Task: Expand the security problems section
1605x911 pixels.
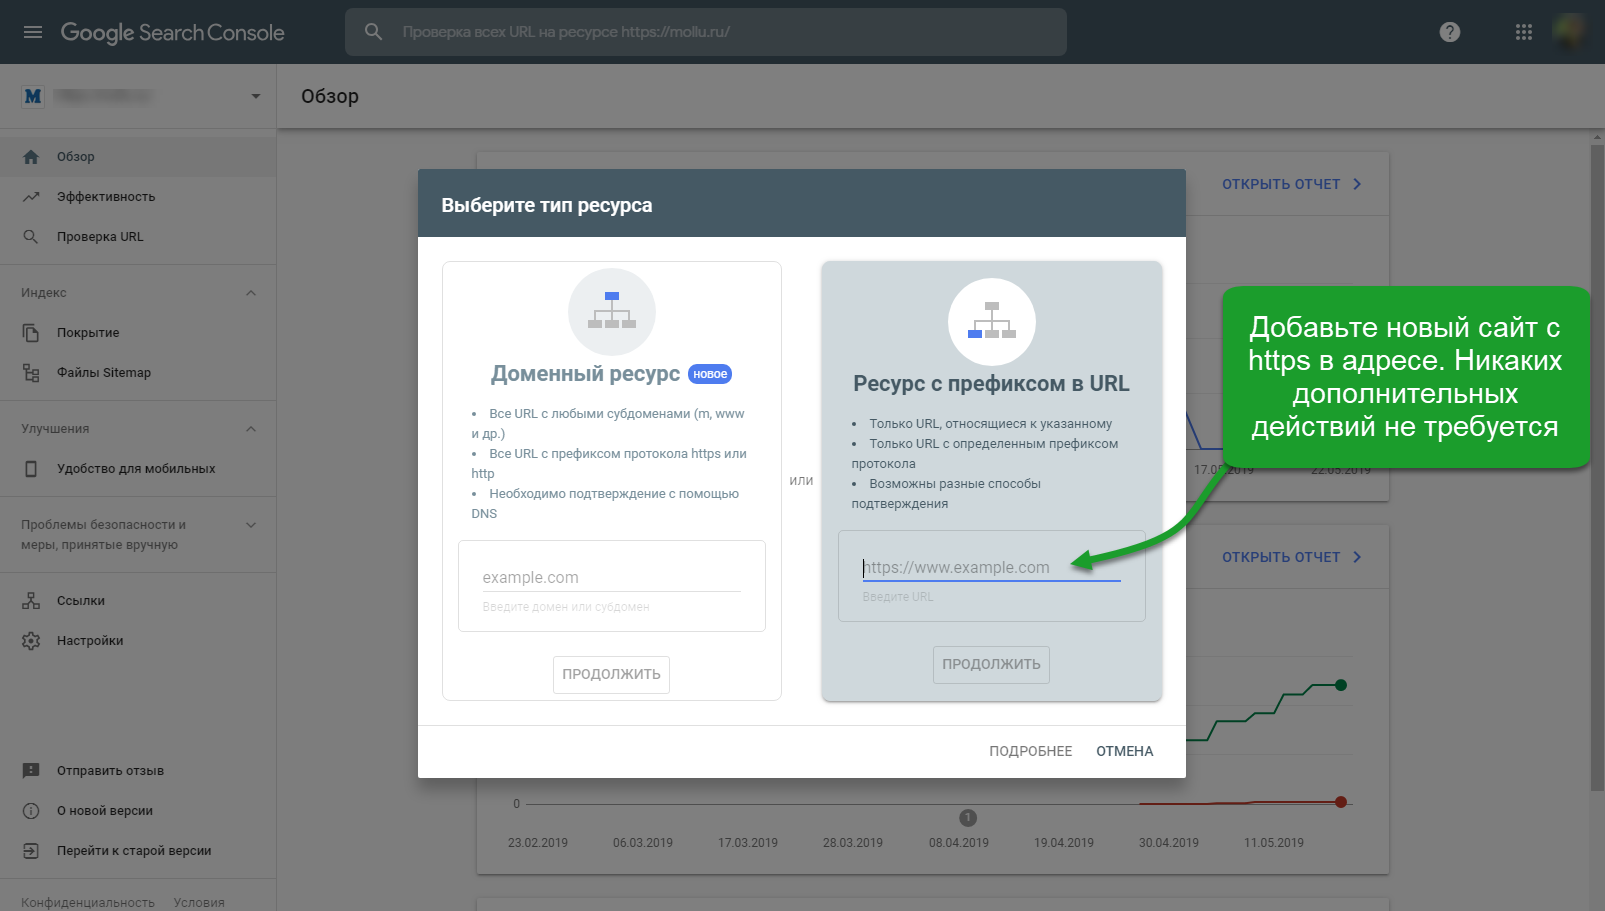Action: [x=251, y=525]
